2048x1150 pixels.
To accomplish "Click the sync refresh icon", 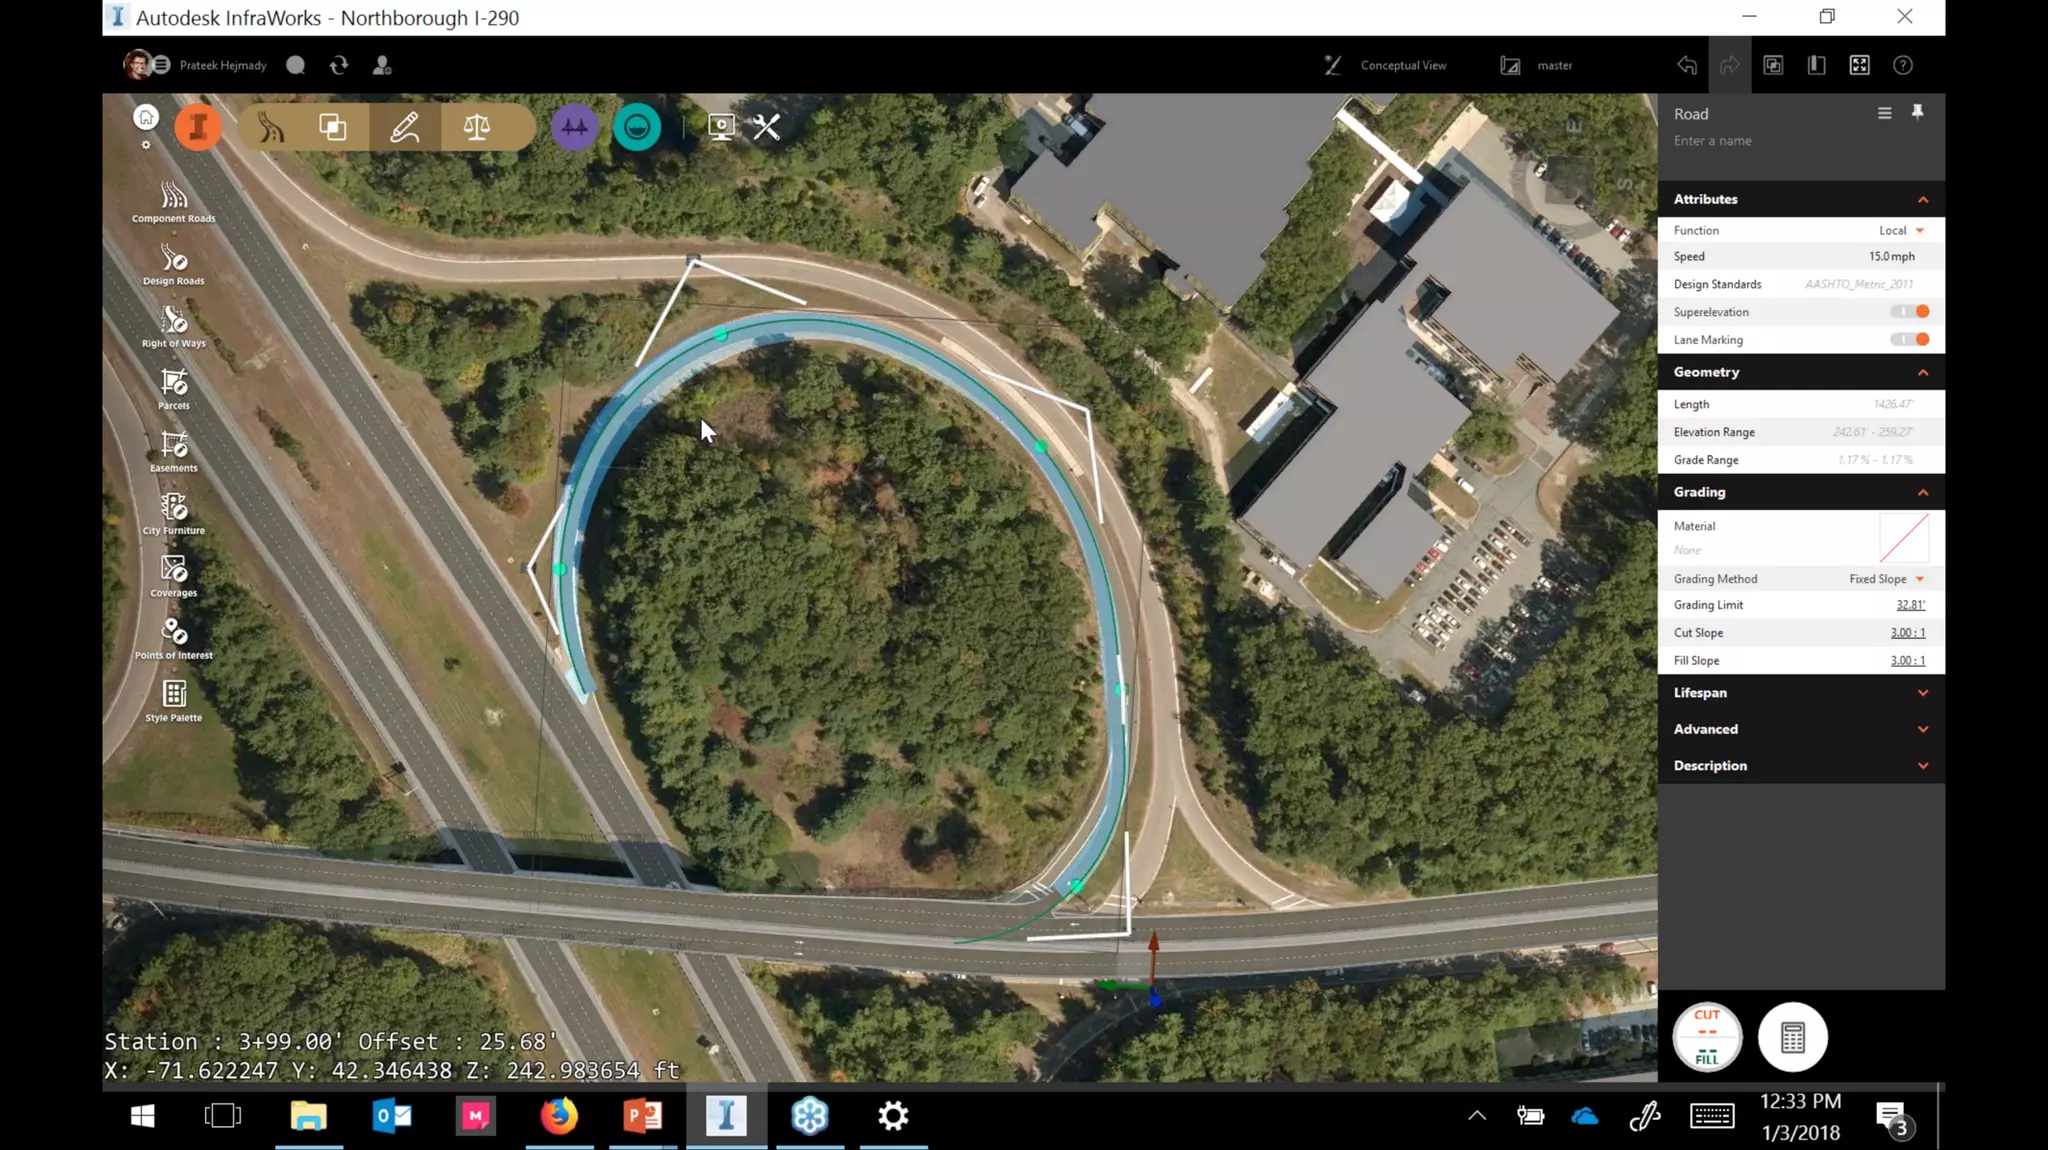I will [x=339, y=65].
